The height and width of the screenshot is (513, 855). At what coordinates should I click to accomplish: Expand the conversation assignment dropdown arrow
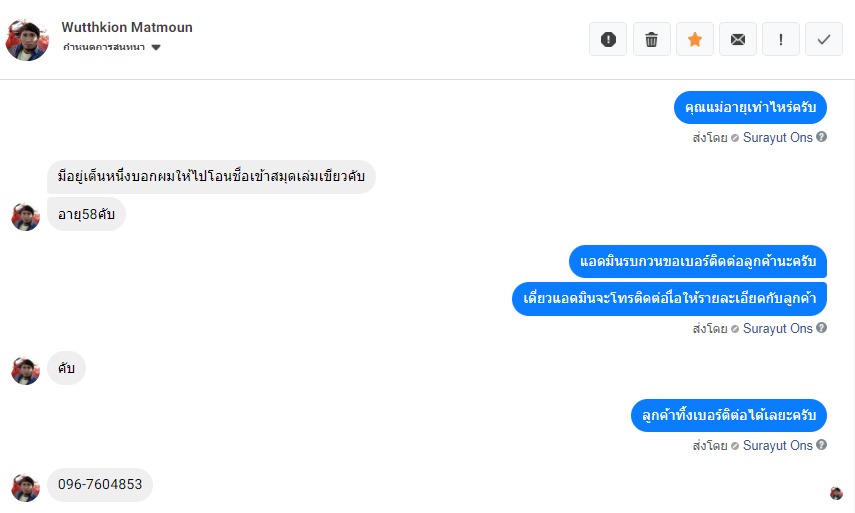click(x=156, y=47)
